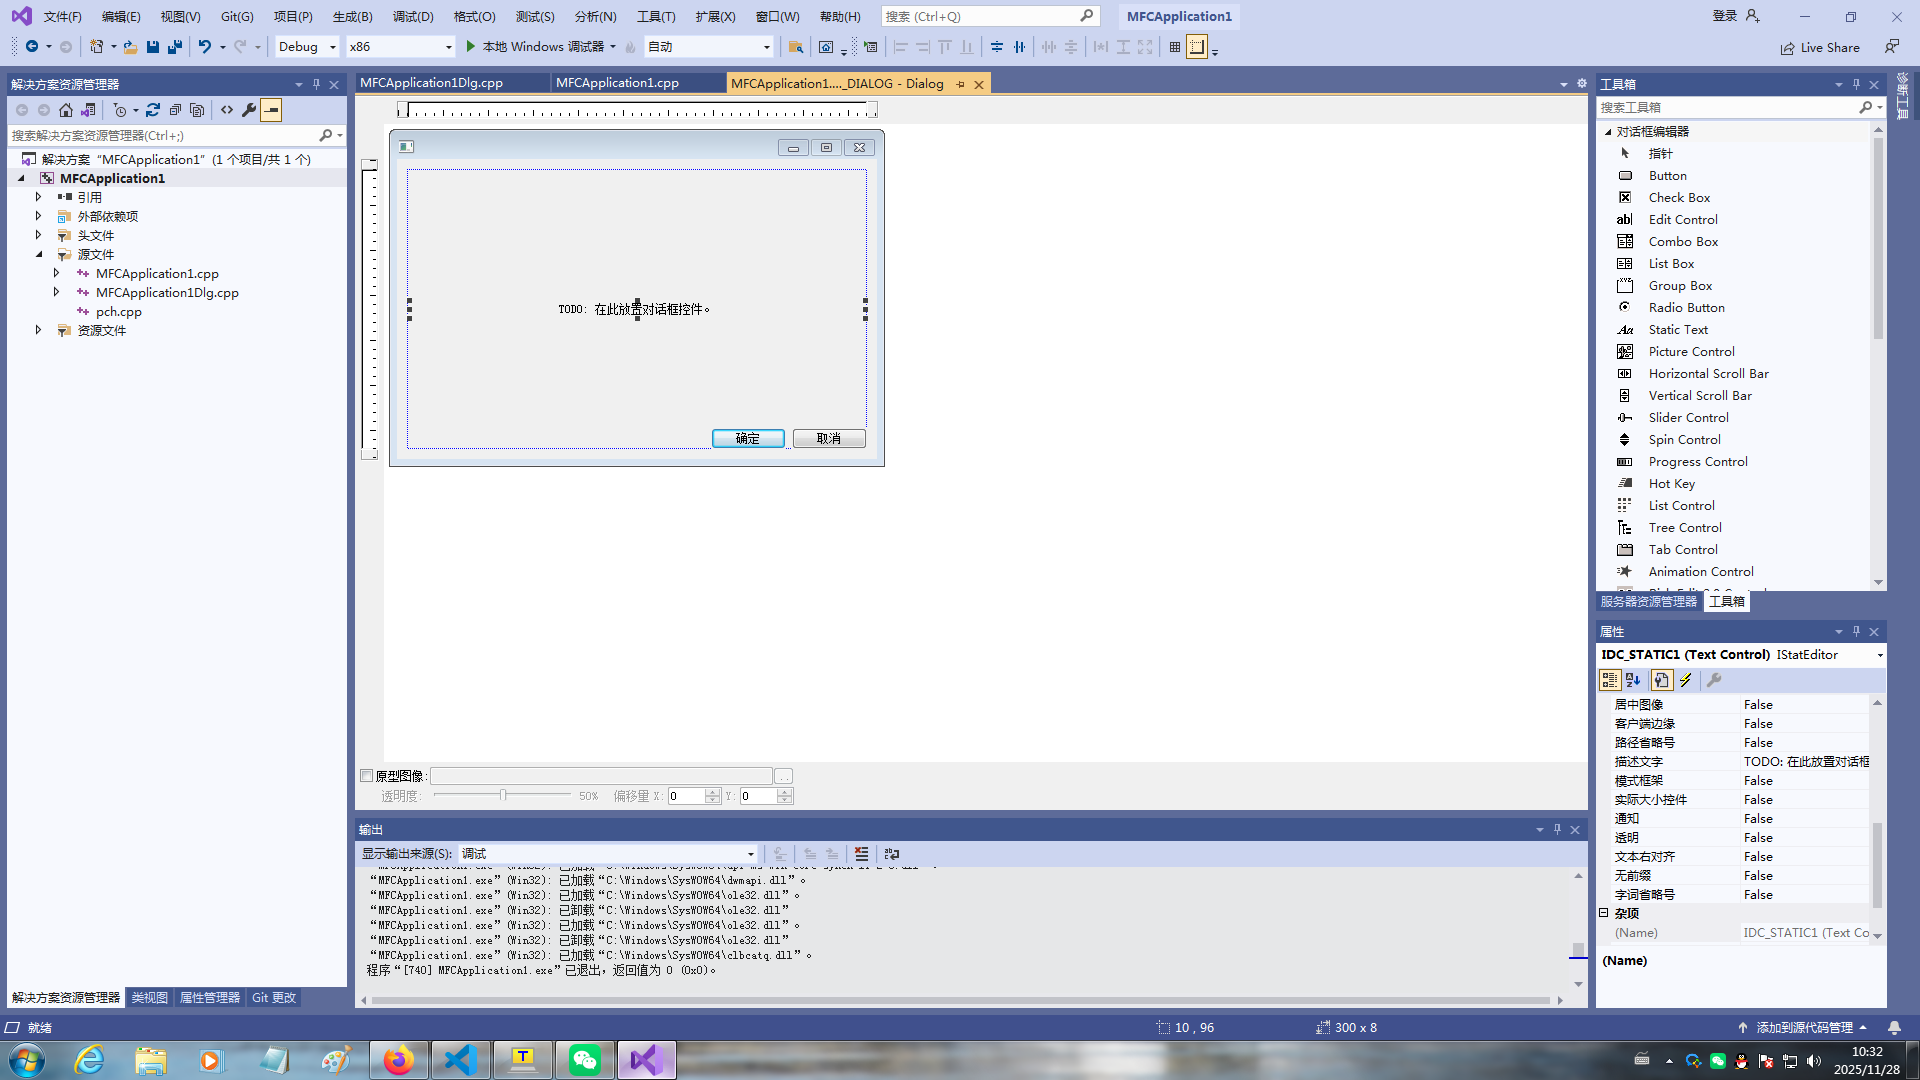This screenshot has width=1920, height=1080.
Task: Expand the 头文件 folder node
Action: point(39,236)
